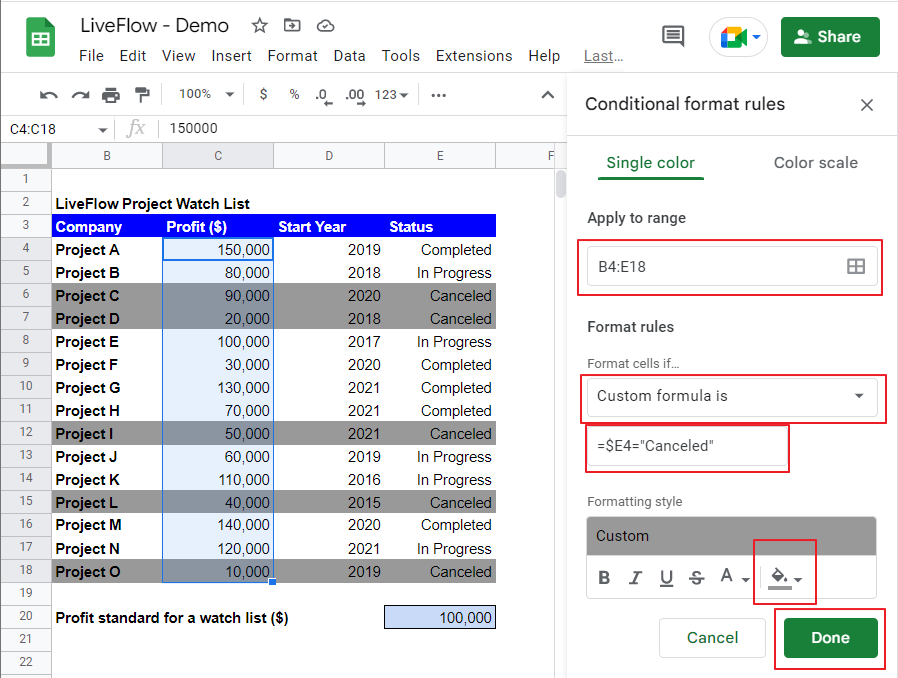Click the move to folder icon
Screen dimensions: 898x678
tap(292, 25)
